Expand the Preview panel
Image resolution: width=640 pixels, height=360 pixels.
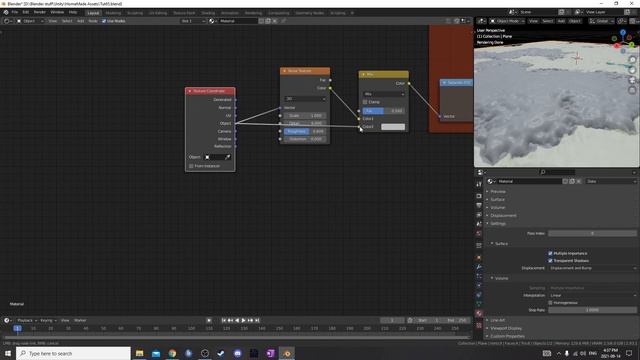click(498, 191)
